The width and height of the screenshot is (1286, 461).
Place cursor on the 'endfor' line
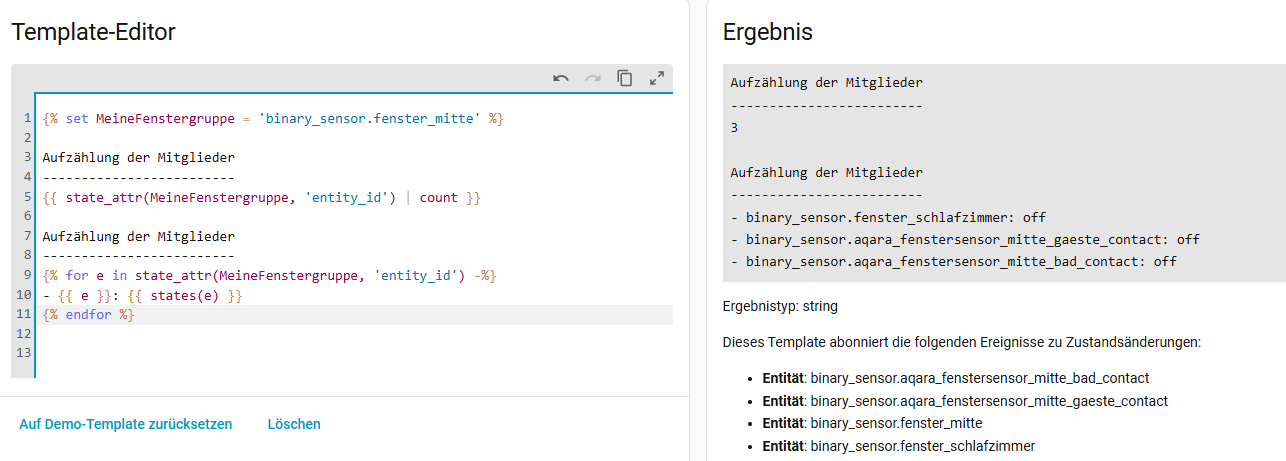click(x=88, y=315)
